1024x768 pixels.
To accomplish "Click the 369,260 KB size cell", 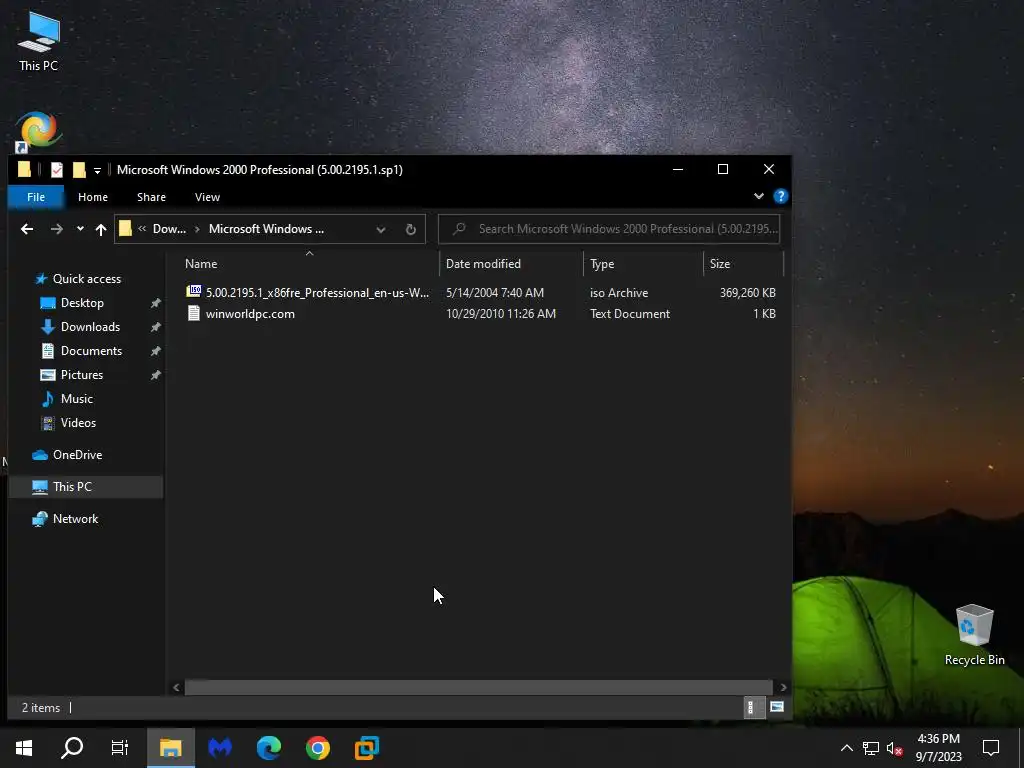I will [x=748, y=293].
